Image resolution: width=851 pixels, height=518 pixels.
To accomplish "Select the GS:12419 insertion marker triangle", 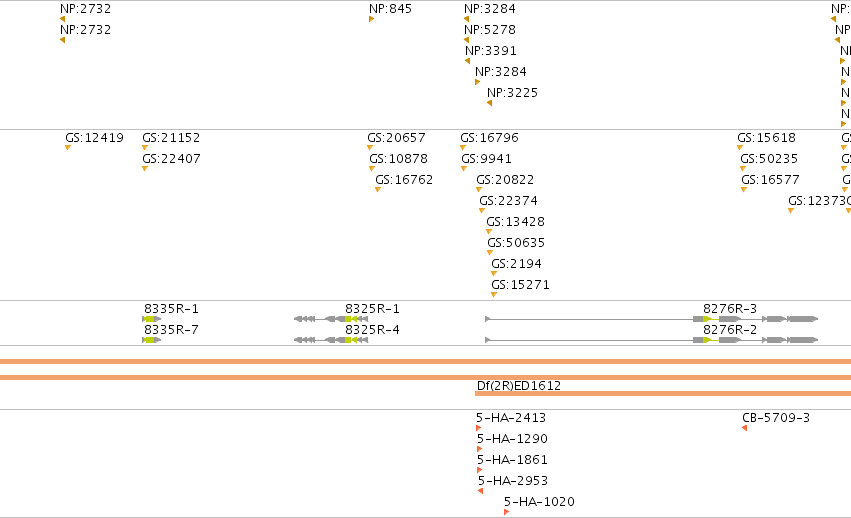I will [x=68, y=148].
